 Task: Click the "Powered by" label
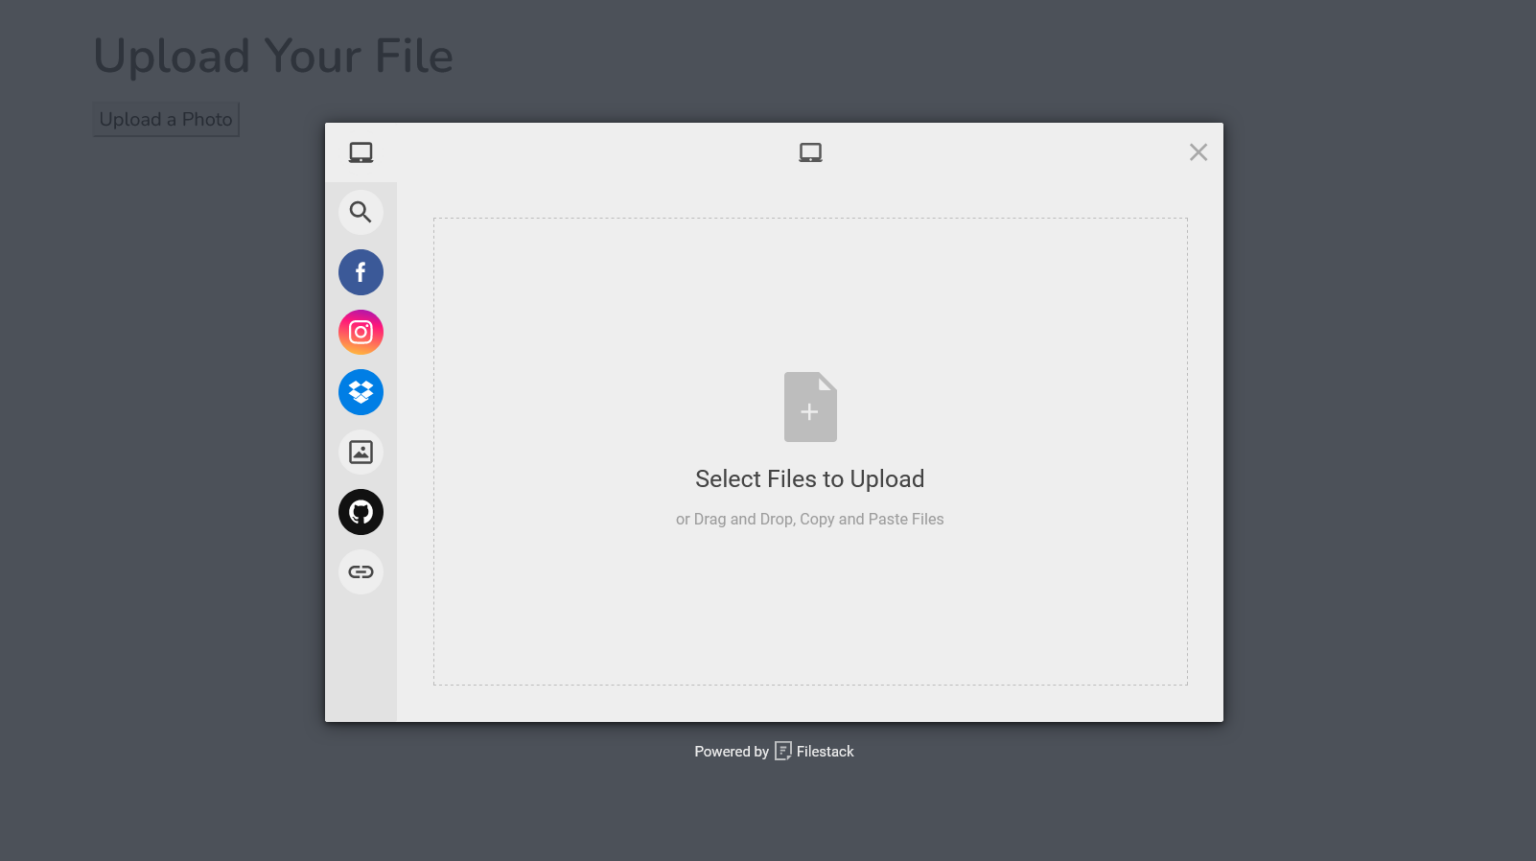click(x=731, y=751)
